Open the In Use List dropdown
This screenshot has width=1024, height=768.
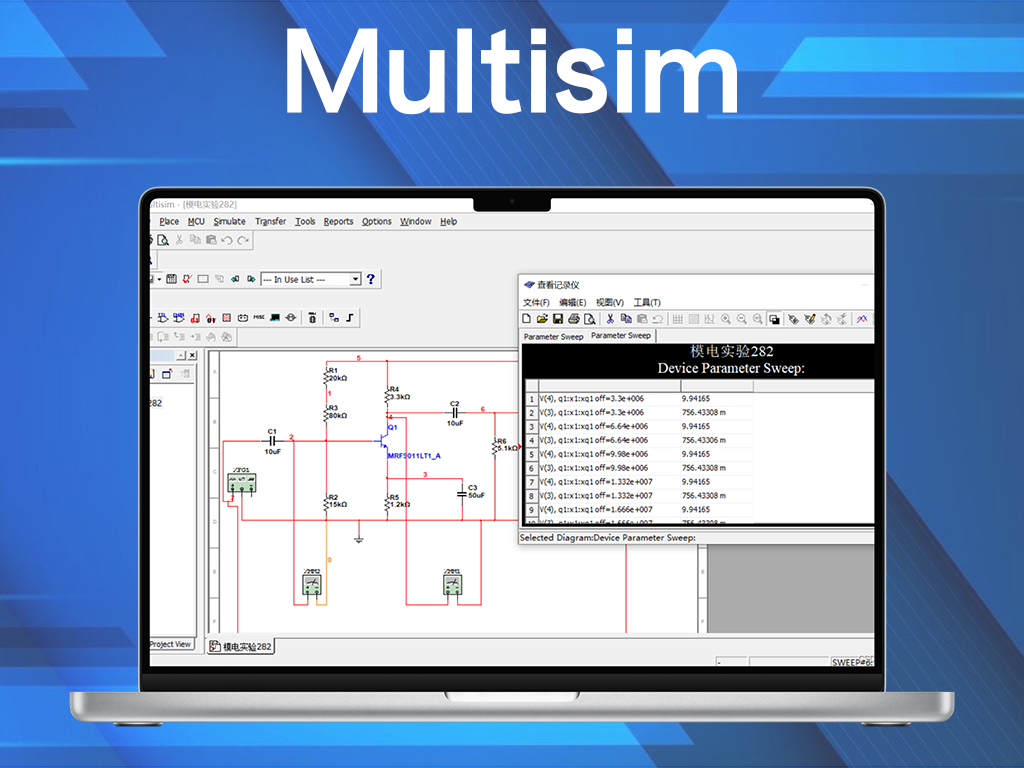click(355, 279)
